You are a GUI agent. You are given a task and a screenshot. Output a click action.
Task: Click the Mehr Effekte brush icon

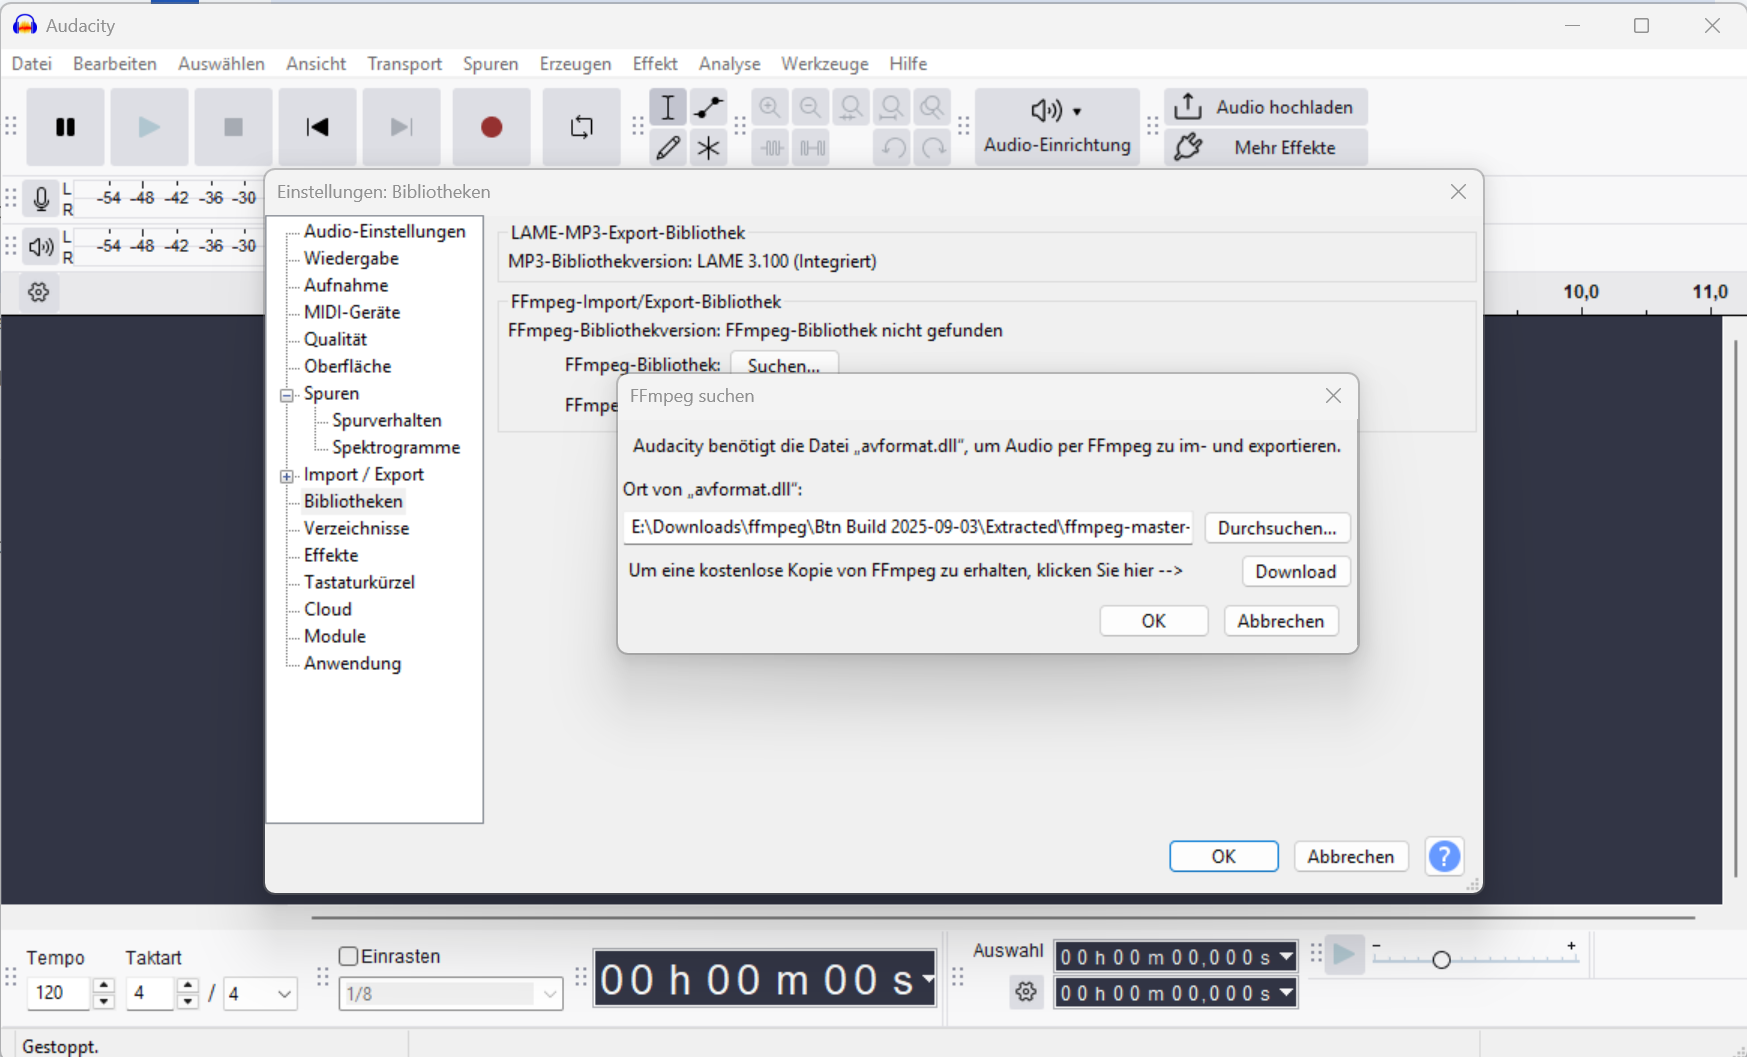pyautogui.click(x=1189, y=147)
